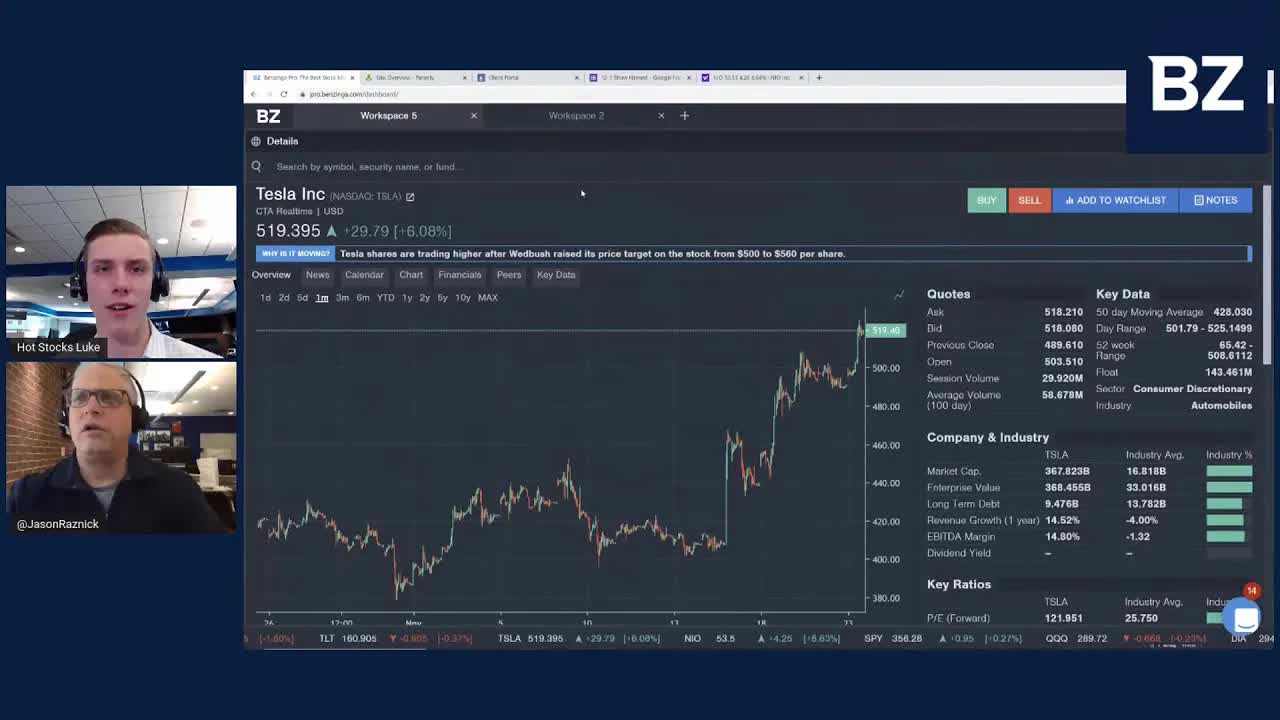This screenshot has height=720, width=1280.
Task: Click the browser reload button
Action: pos(284,94)
